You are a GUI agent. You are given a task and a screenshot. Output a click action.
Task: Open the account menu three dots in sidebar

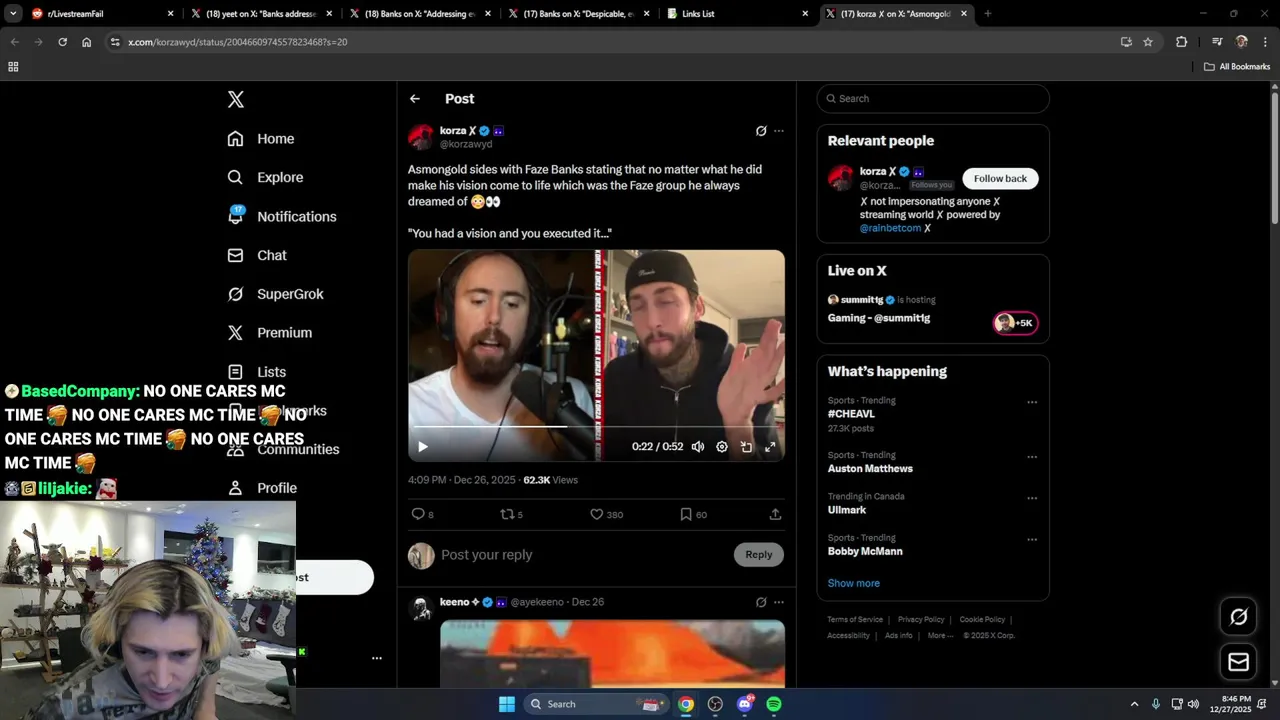[377, 658]
